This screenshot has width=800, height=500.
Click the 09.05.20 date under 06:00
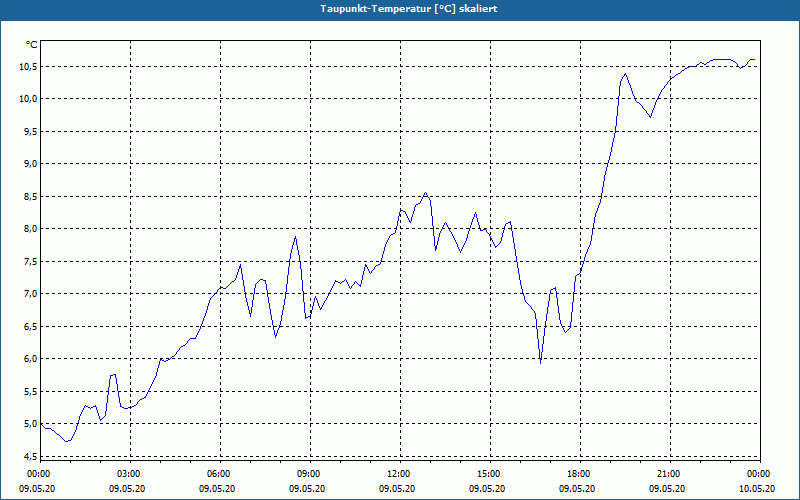(217, 489)
